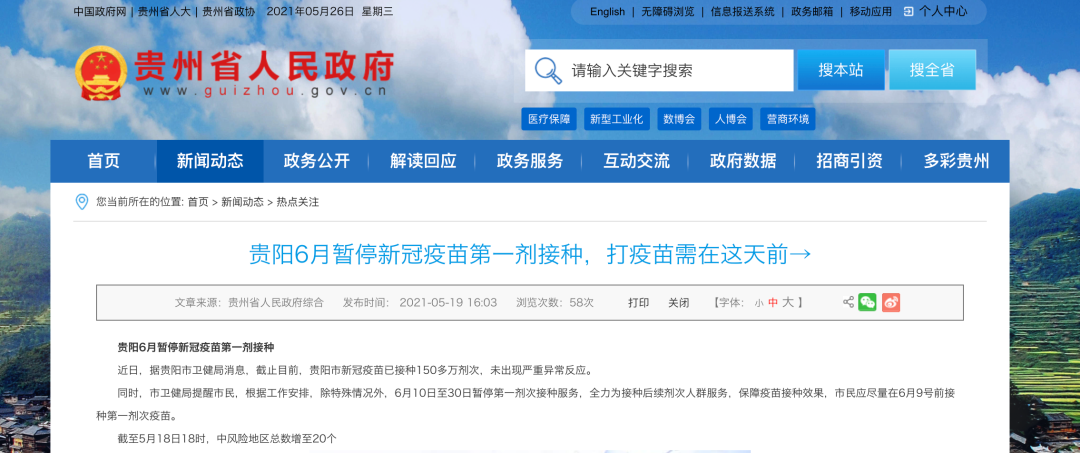
Task: Click the magnifier icon in search box
Action: pos(548,70)
